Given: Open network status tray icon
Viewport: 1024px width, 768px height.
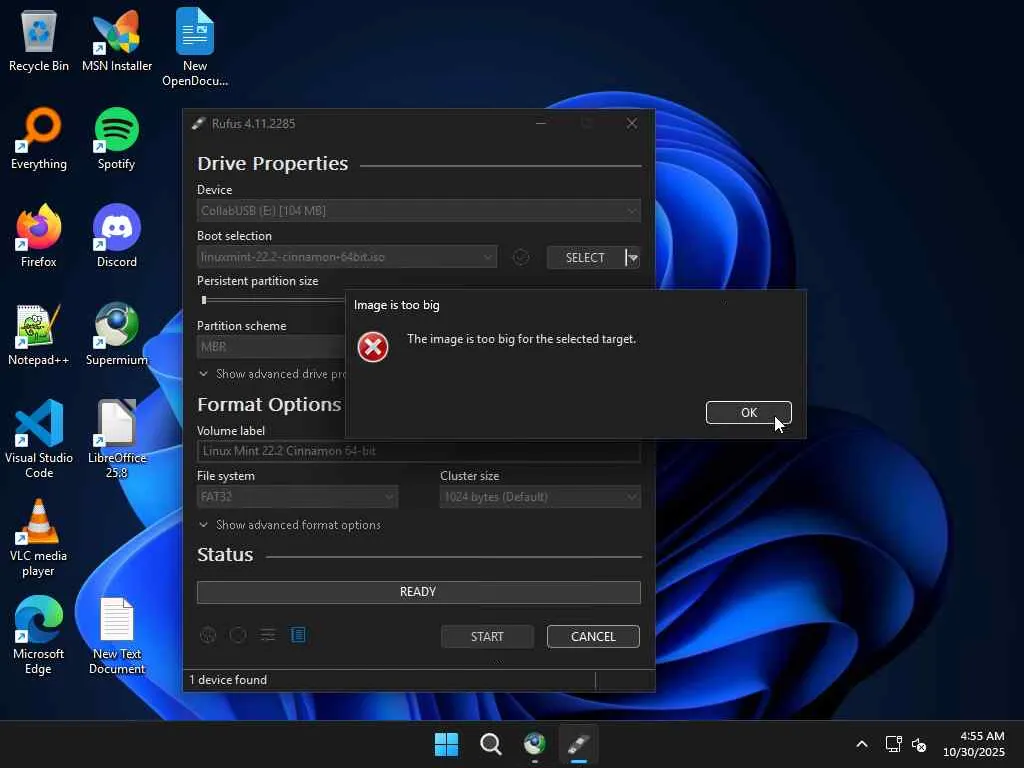Looking at the screenshot, I should click(893, 744).
